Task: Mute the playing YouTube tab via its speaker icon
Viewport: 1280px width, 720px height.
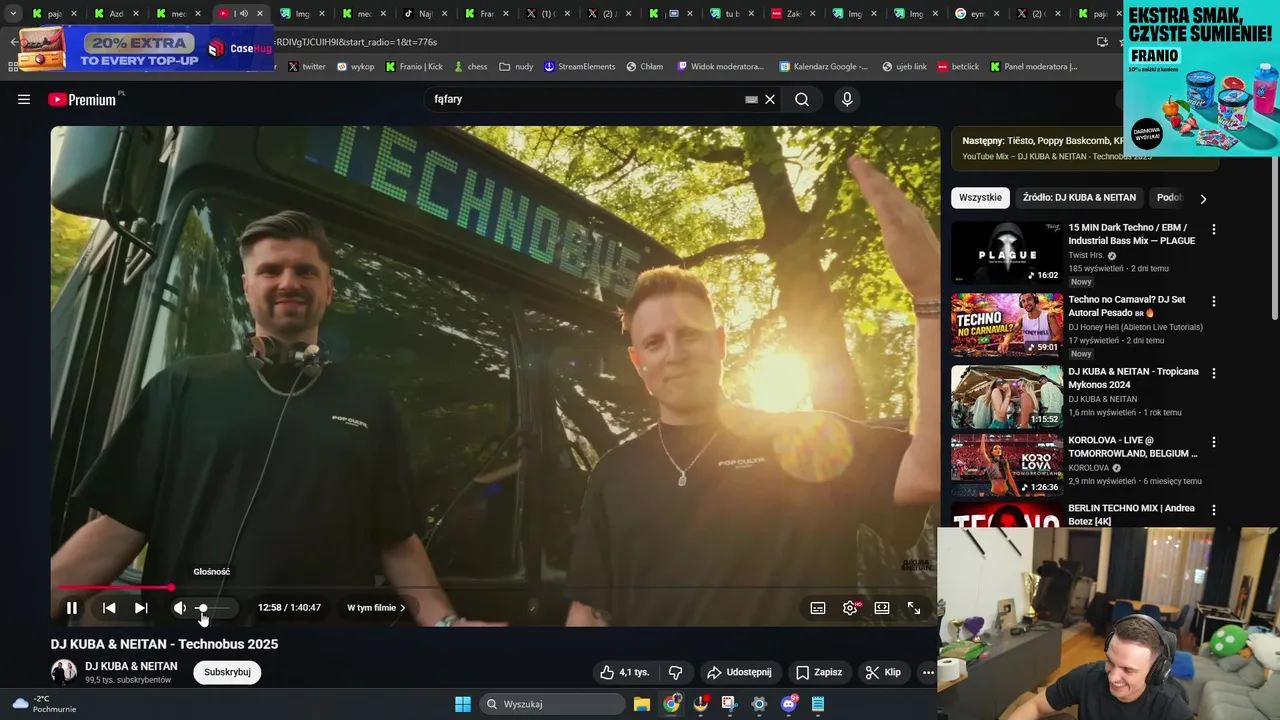Action: [243, 14]
